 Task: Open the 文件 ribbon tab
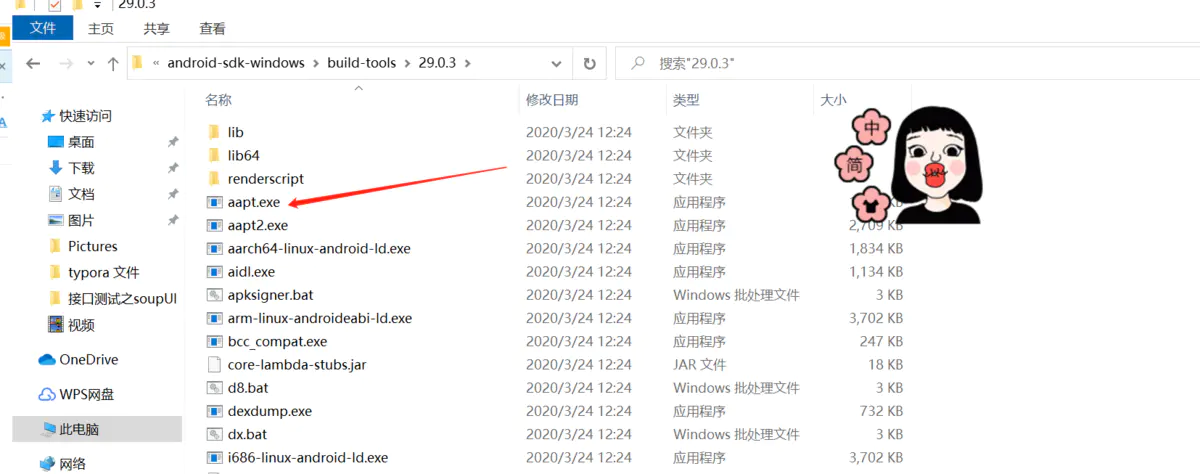point(43,29)
